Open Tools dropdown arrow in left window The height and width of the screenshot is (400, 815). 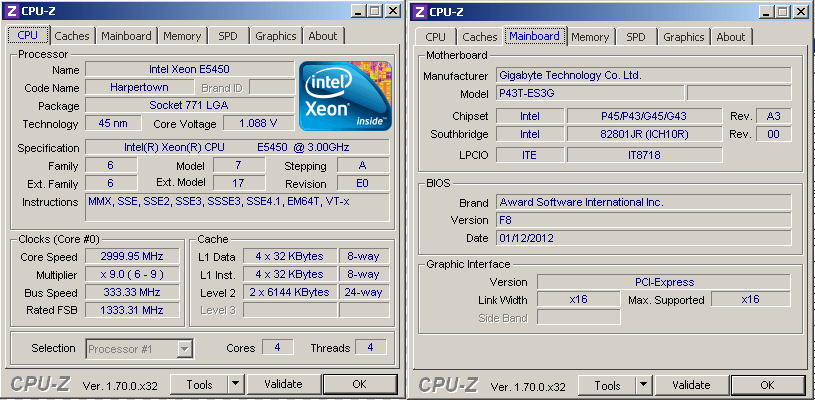236,384
